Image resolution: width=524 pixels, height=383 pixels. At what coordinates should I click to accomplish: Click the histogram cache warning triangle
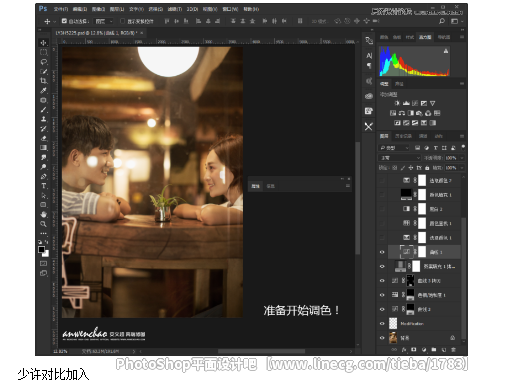pos(446,51)
